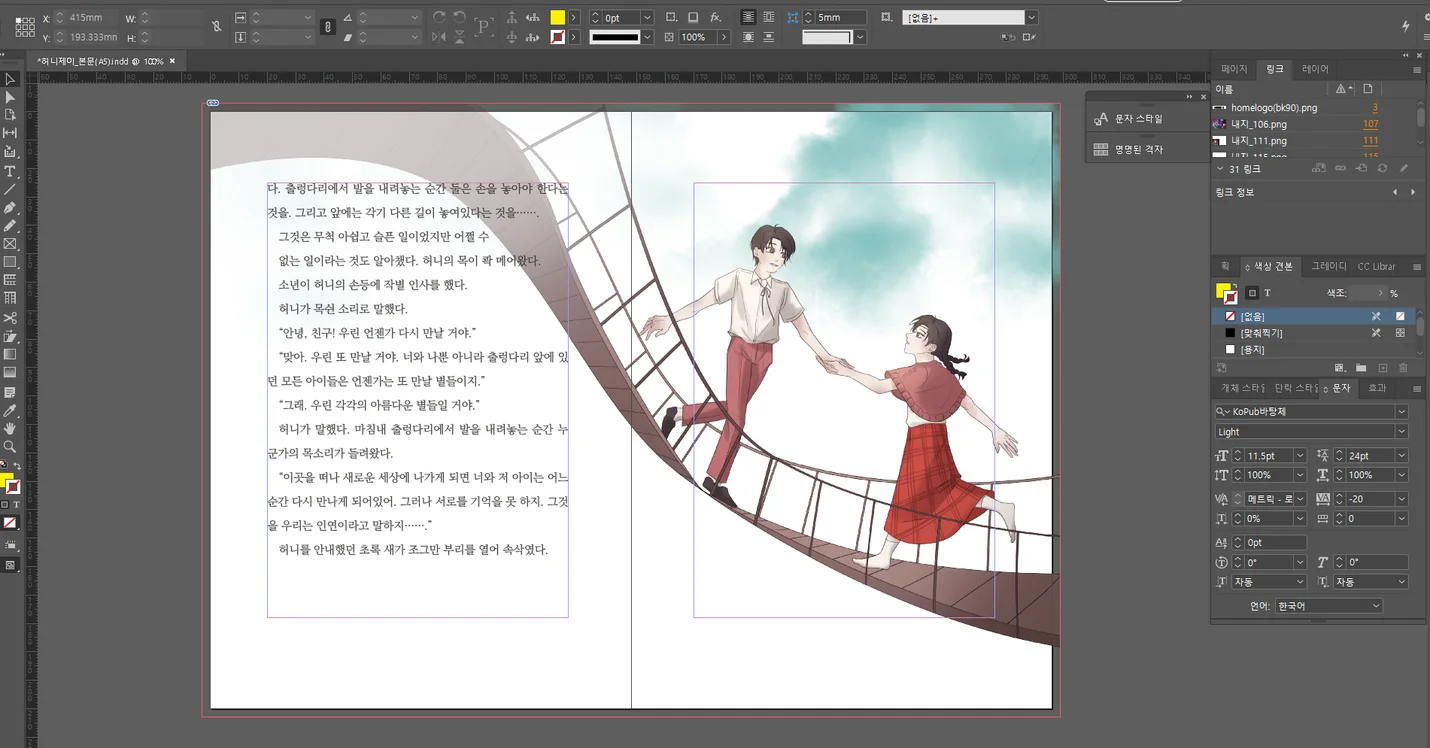Screen dimensions: 1430x748
Task: Click the new color group folder icon
Action: (1361, 368)
